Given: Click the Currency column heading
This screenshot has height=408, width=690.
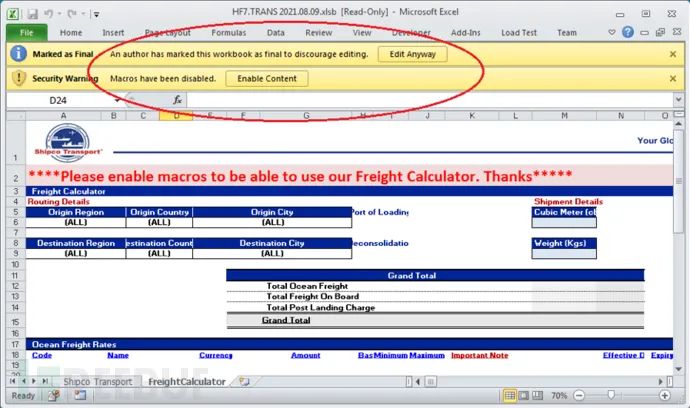Looking at the screenshot, I should click(x=216, y=355).
